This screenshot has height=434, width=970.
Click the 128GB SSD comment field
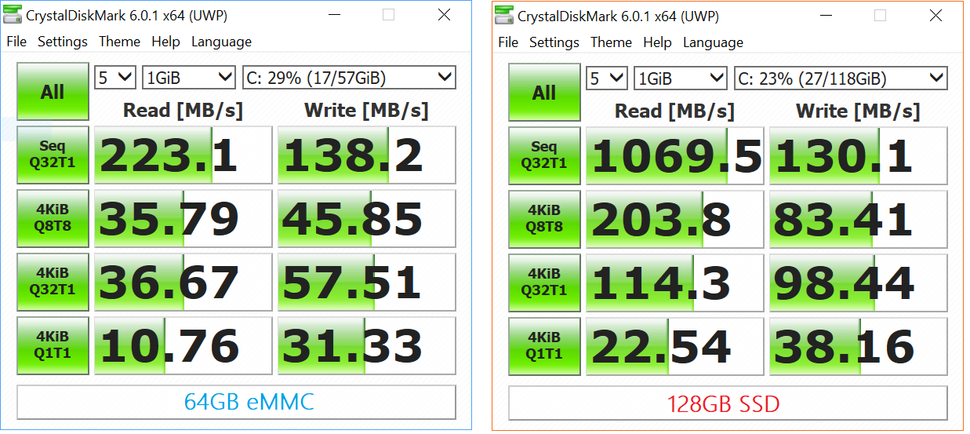728,404
